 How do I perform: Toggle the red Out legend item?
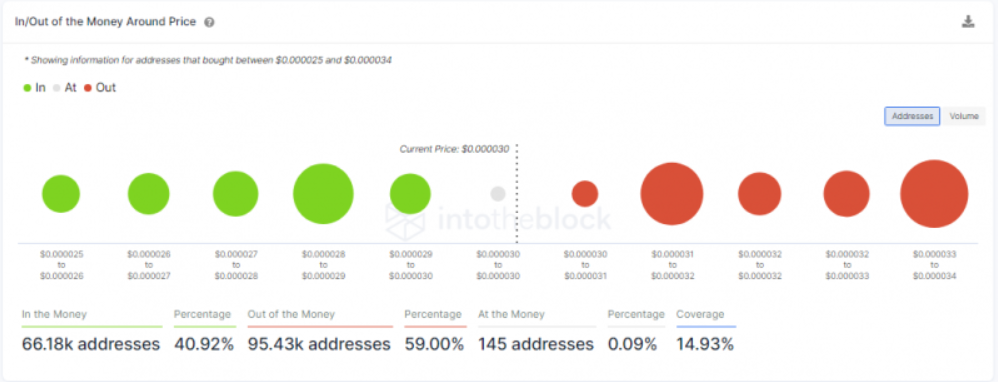[x=100, y=88]
